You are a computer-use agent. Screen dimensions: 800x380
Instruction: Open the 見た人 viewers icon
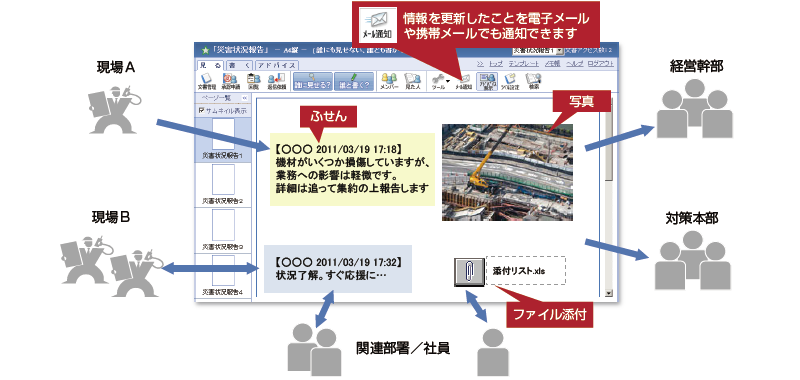pos(412,81)
